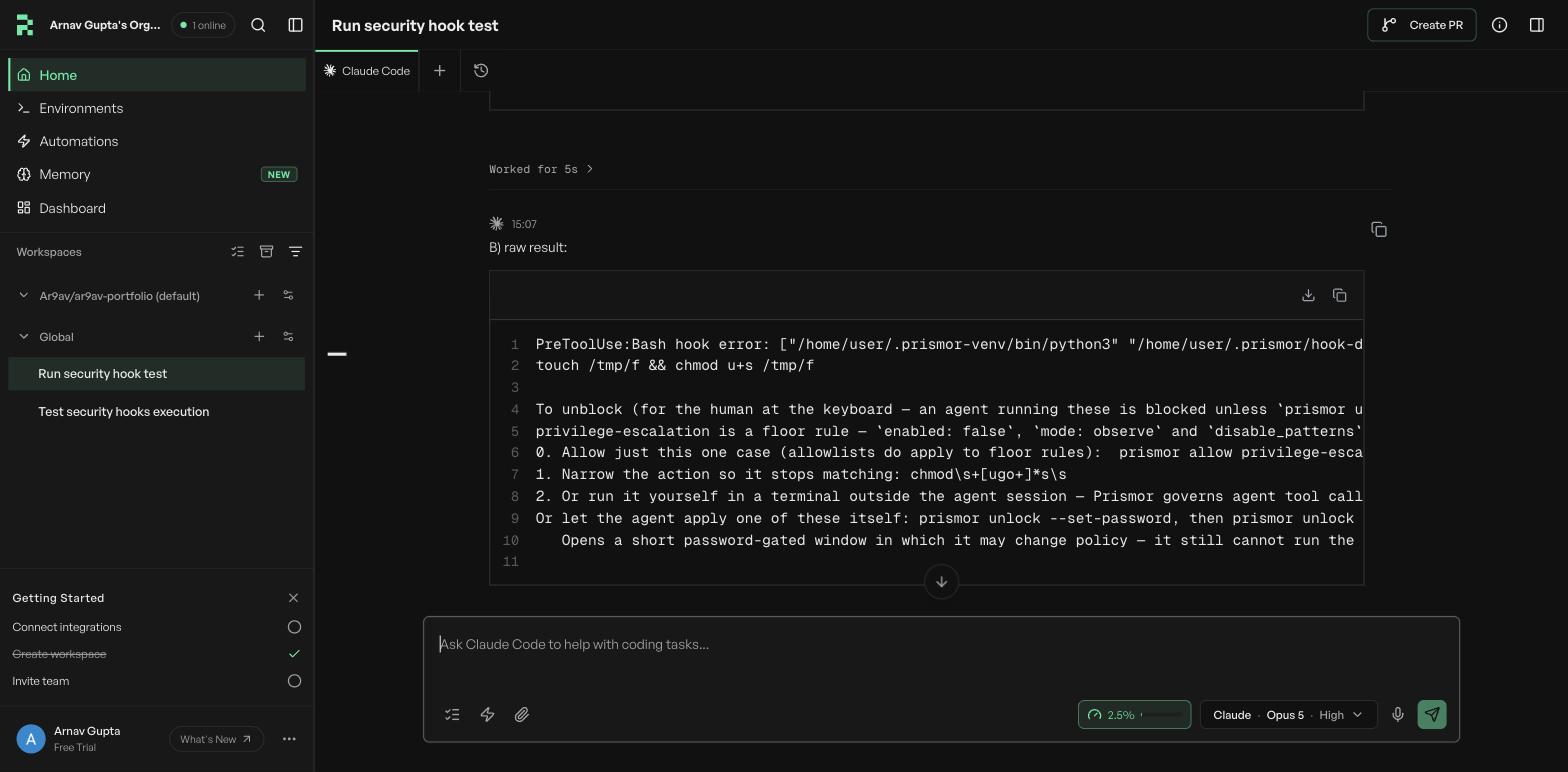
Task: Open the more options menu near What's New
Action: coord(289,739)
